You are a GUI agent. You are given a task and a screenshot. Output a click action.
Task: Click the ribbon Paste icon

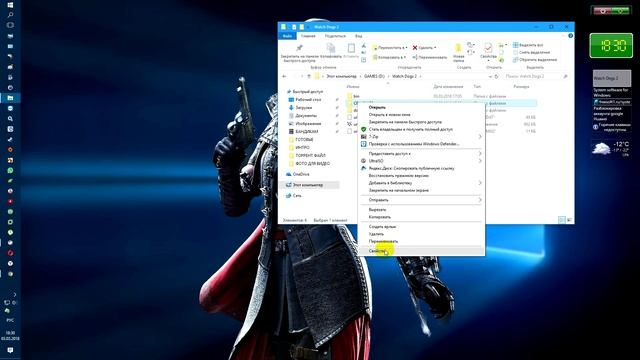tap(351, 49)
